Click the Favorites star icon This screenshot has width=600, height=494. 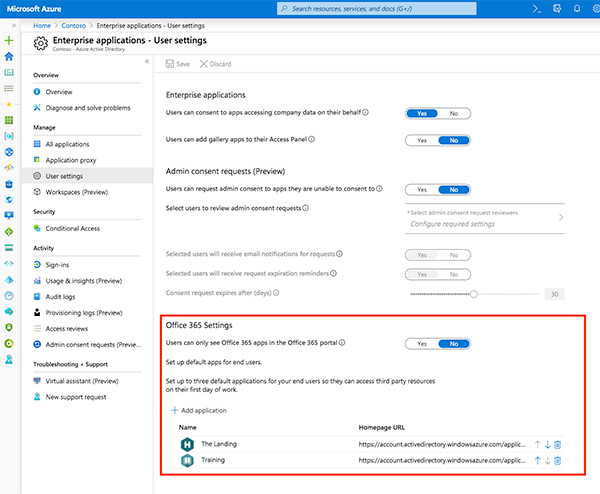tap(9, 104)
